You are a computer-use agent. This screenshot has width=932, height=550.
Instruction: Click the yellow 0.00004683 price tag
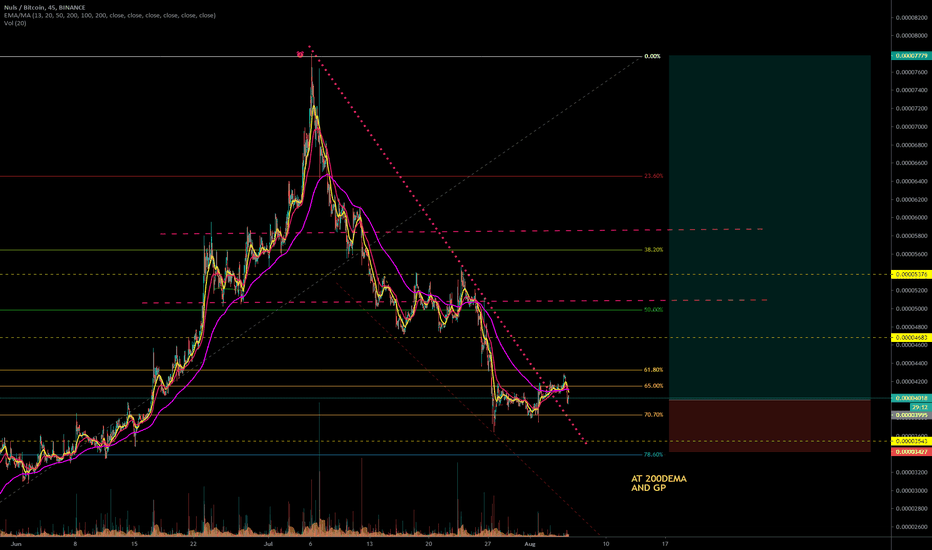click(x=911, y=338)
